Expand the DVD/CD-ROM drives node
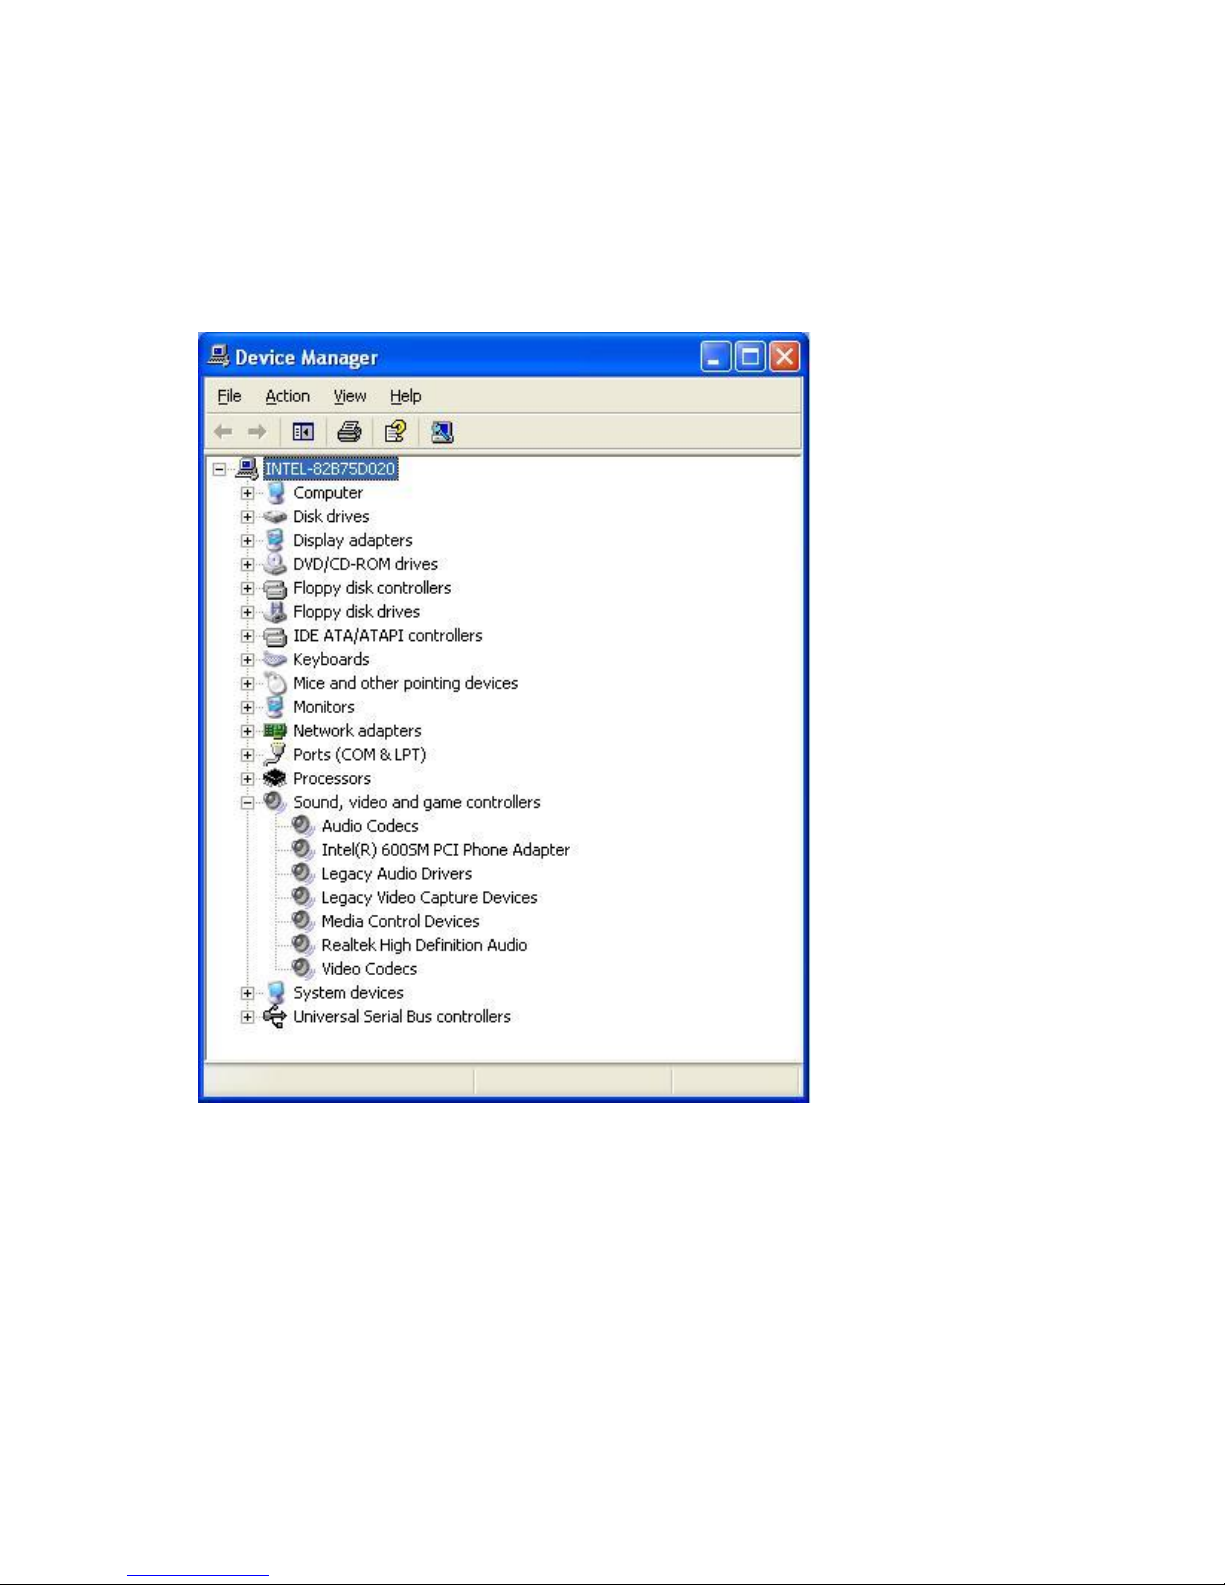This screenshot has height=1585, width=1225. tap(247, 564)
